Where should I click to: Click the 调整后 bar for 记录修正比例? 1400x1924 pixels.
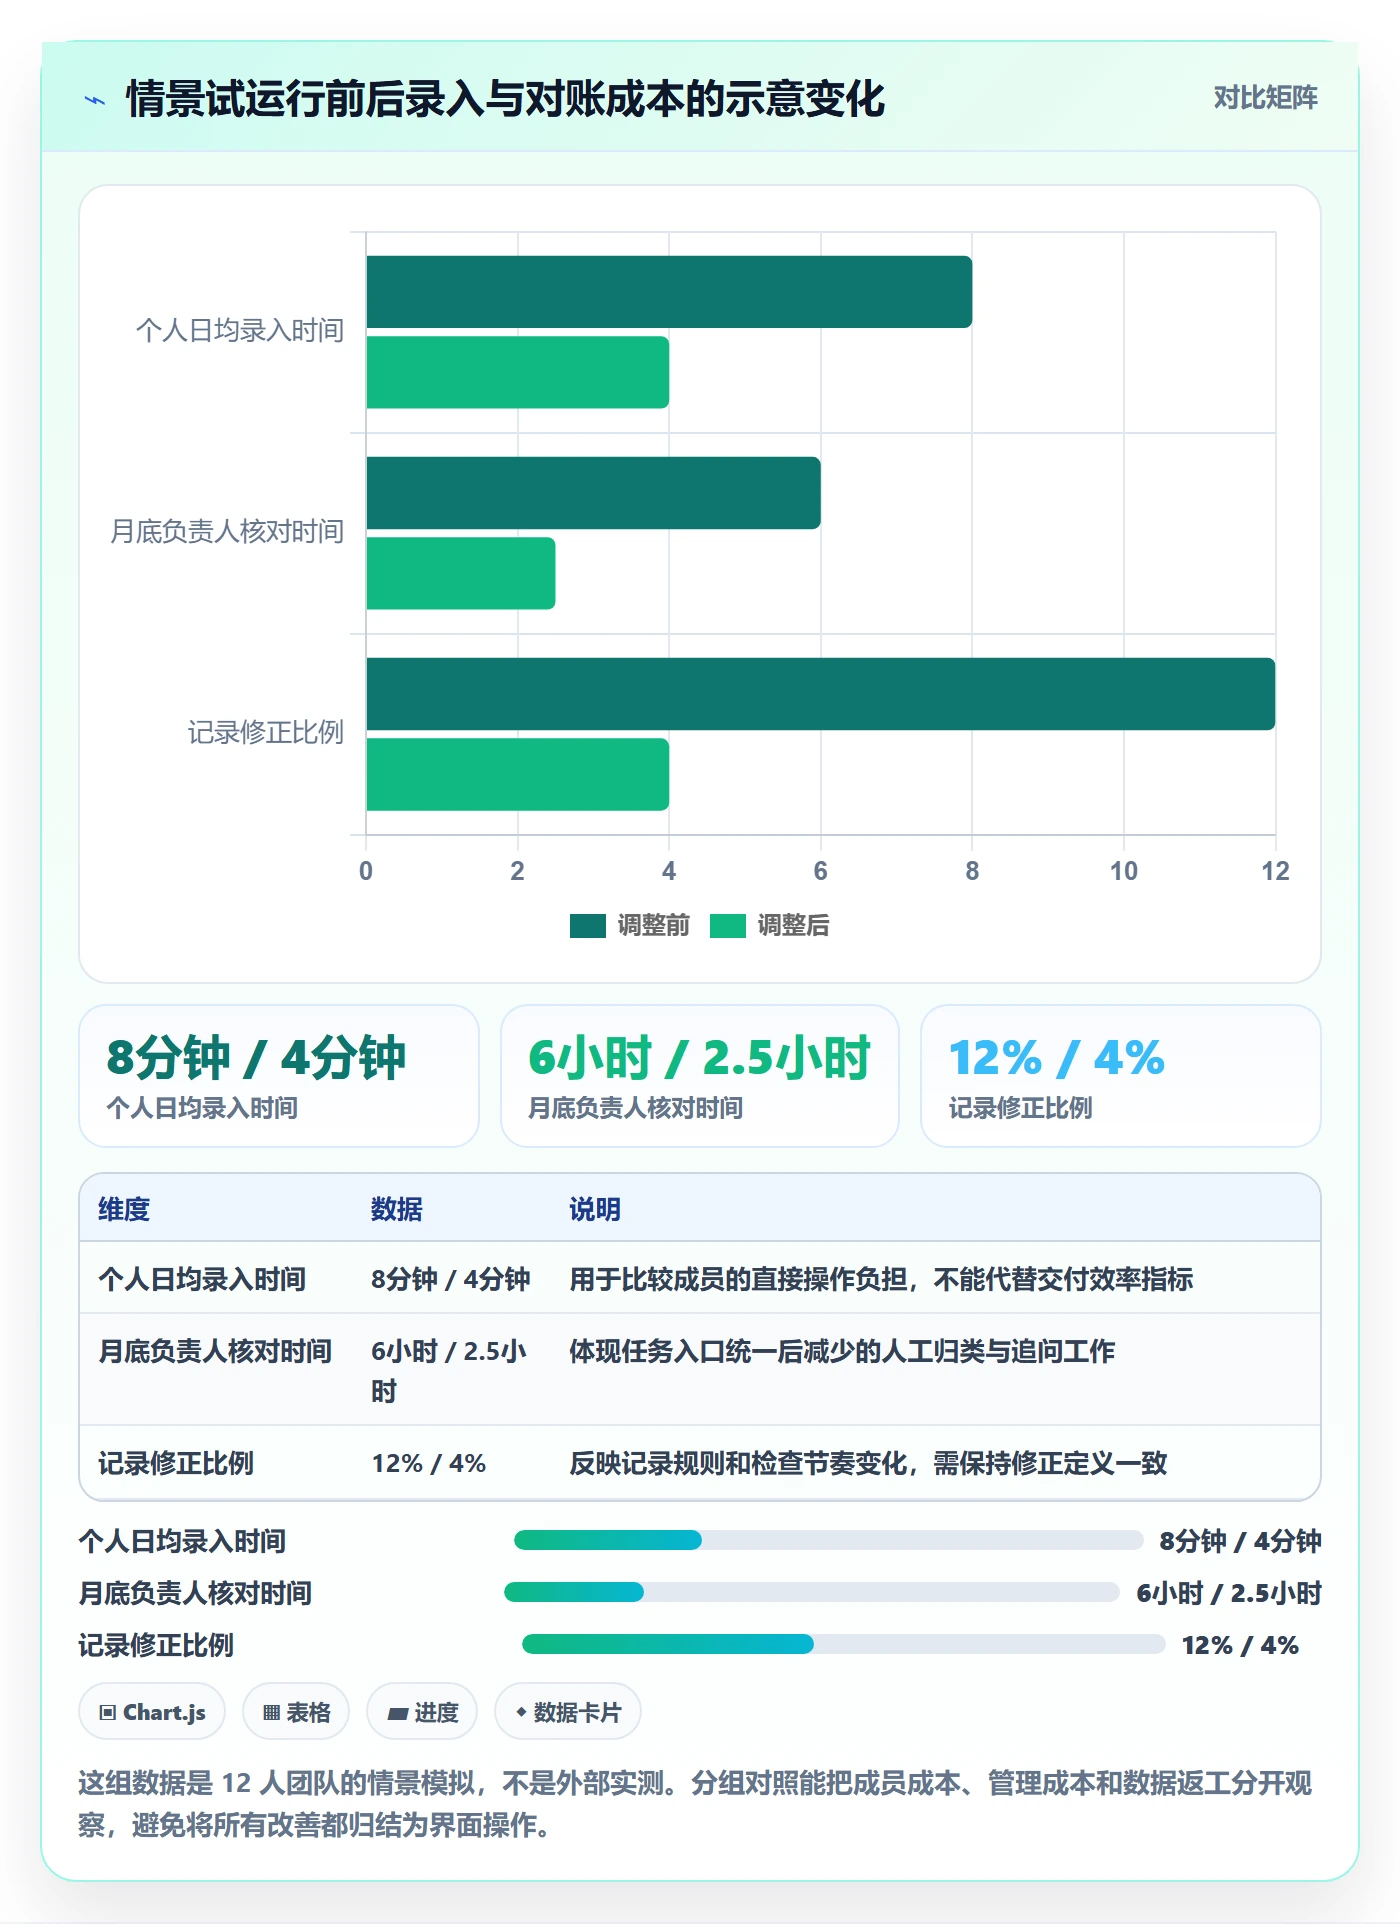click(x=518, y=774)
